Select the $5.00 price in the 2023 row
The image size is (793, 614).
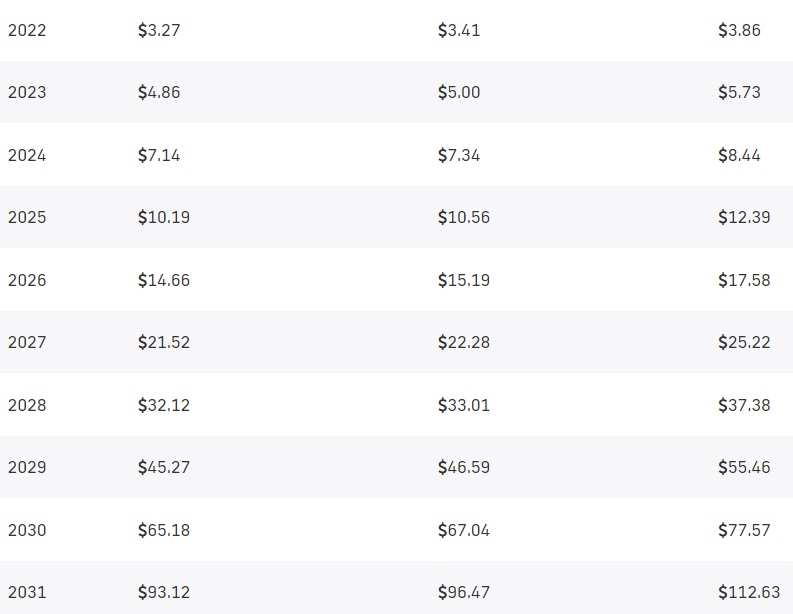(x=459, y=93)
